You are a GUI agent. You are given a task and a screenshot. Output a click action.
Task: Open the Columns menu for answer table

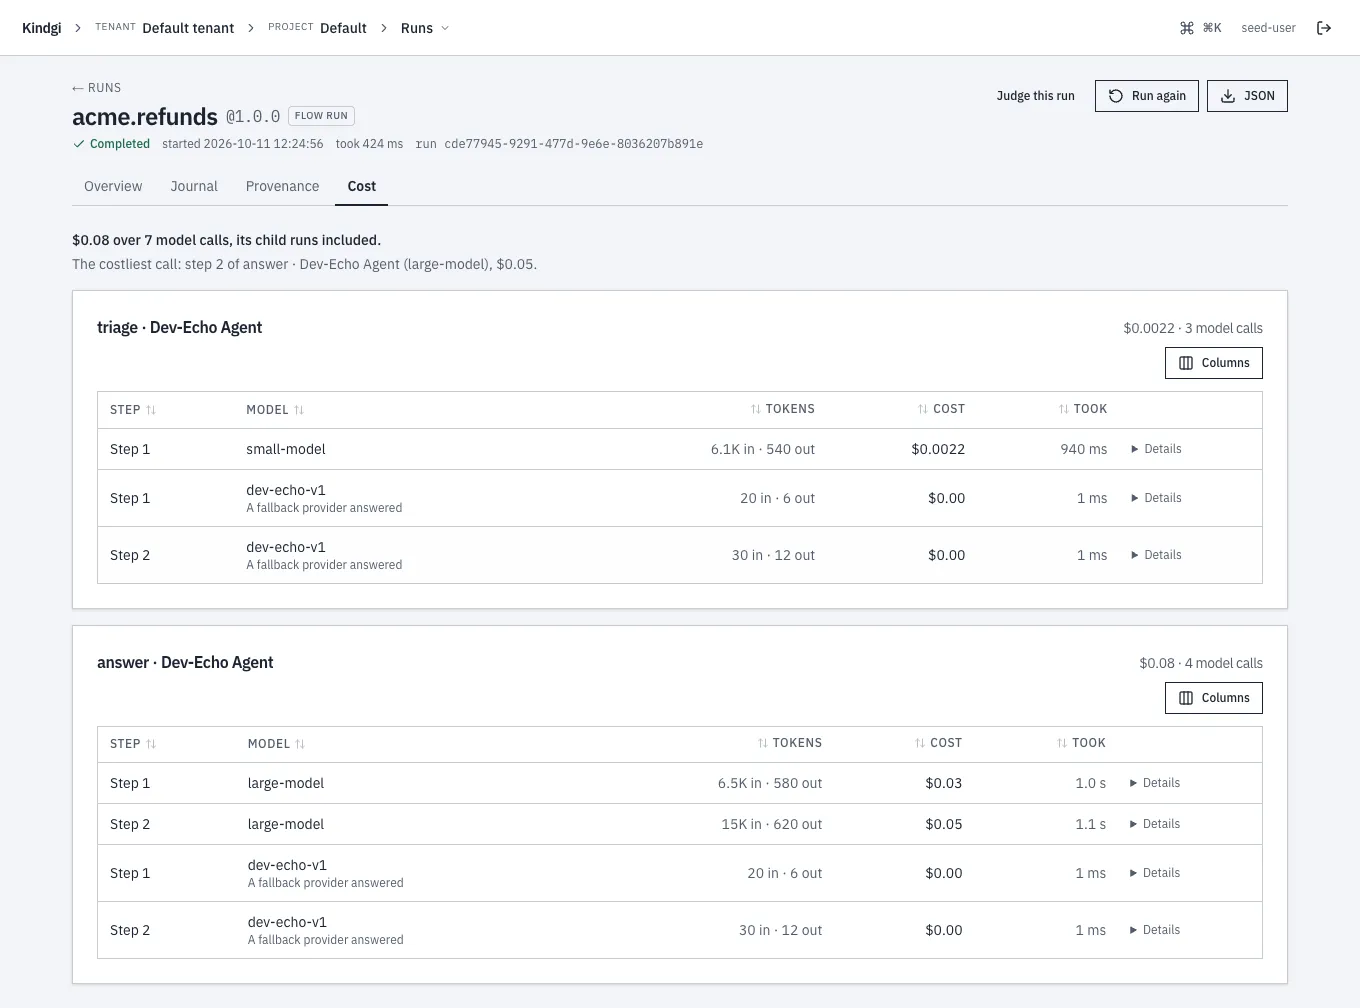point(1214,698)
